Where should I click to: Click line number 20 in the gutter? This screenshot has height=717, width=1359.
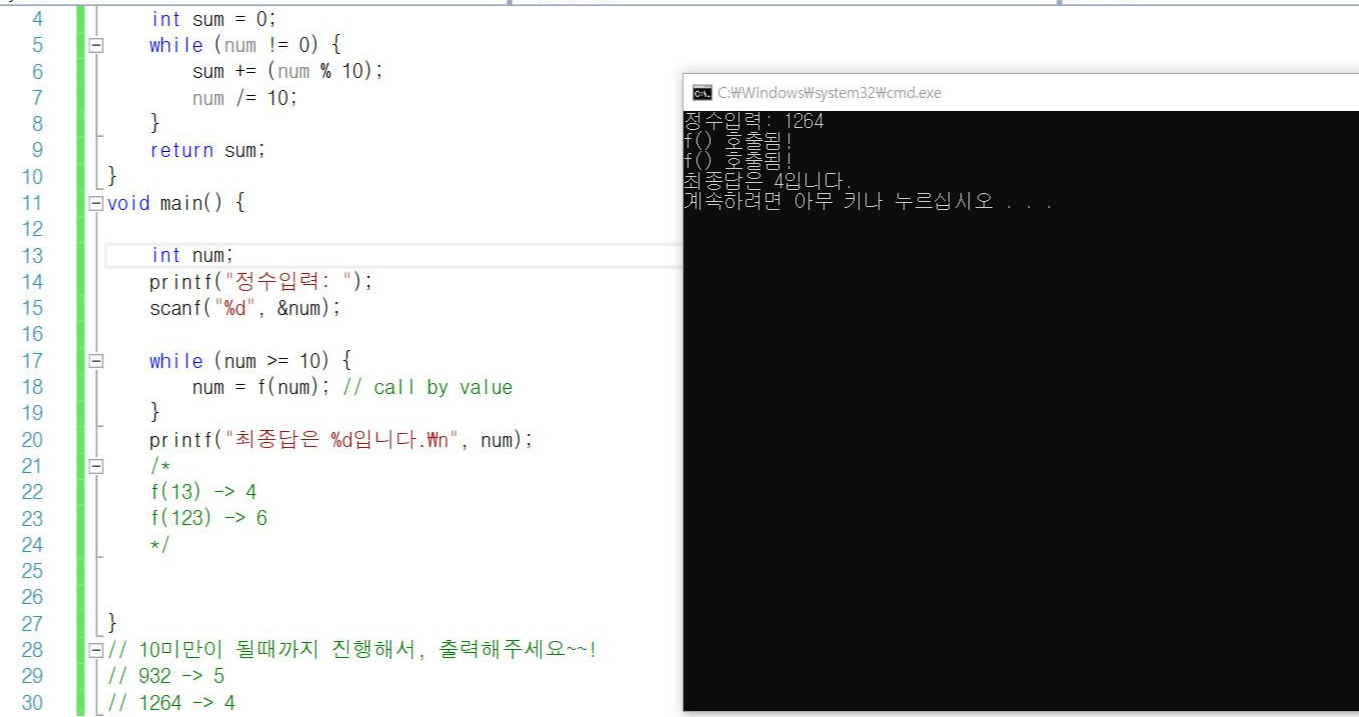click(32, 440)
